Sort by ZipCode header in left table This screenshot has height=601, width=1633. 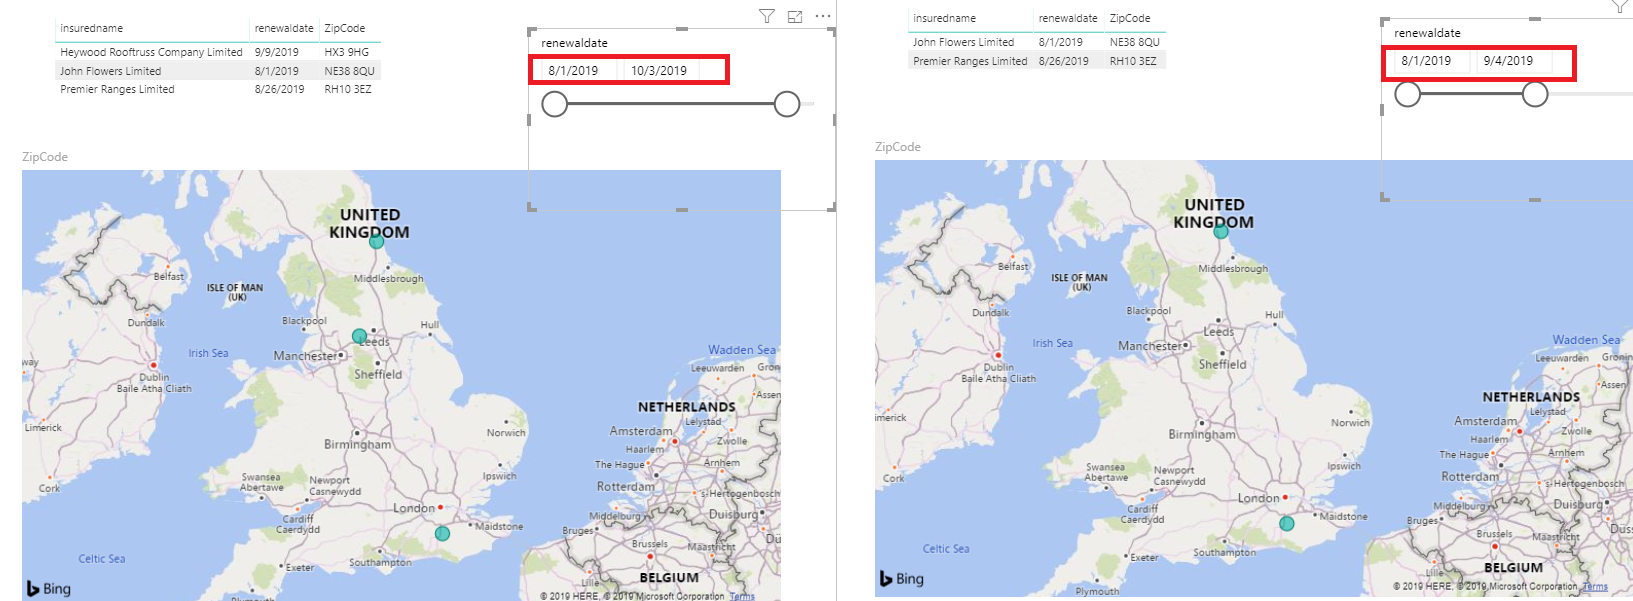(345, 28)
